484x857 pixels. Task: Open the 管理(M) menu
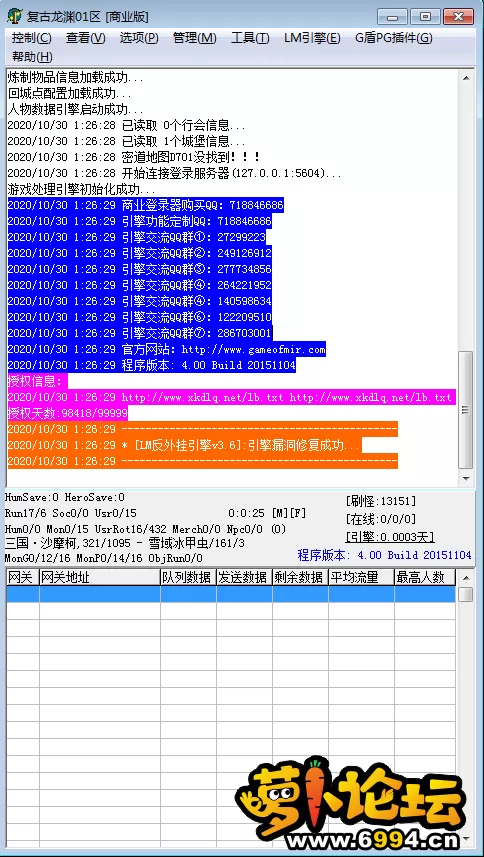point(194,38)
